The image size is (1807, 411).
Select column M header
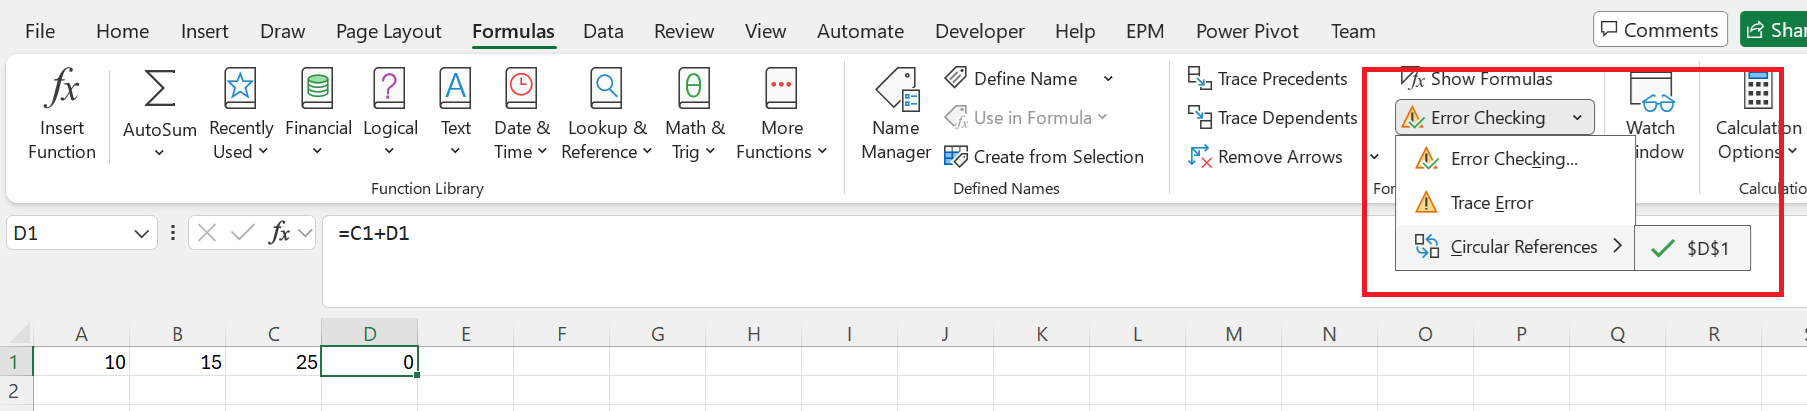click(x=1233, y=334)
